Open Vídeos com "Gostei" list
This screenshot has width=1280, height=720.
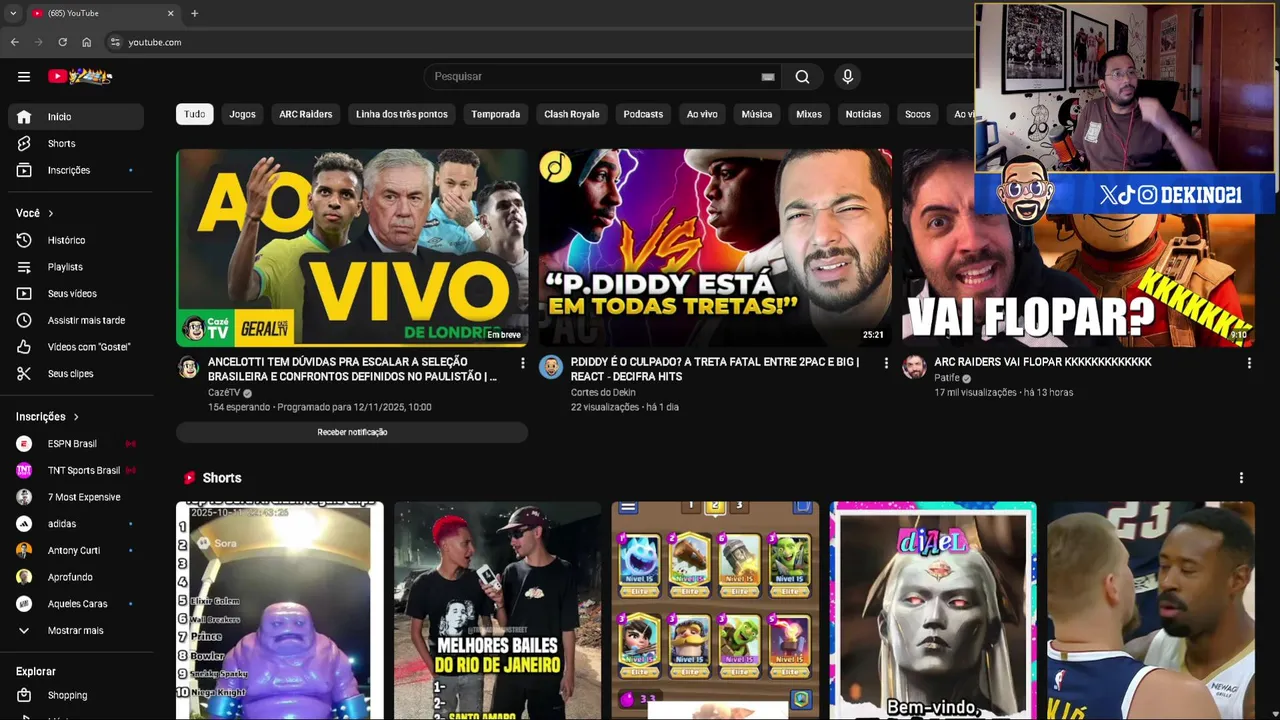[x=76, y=347]
